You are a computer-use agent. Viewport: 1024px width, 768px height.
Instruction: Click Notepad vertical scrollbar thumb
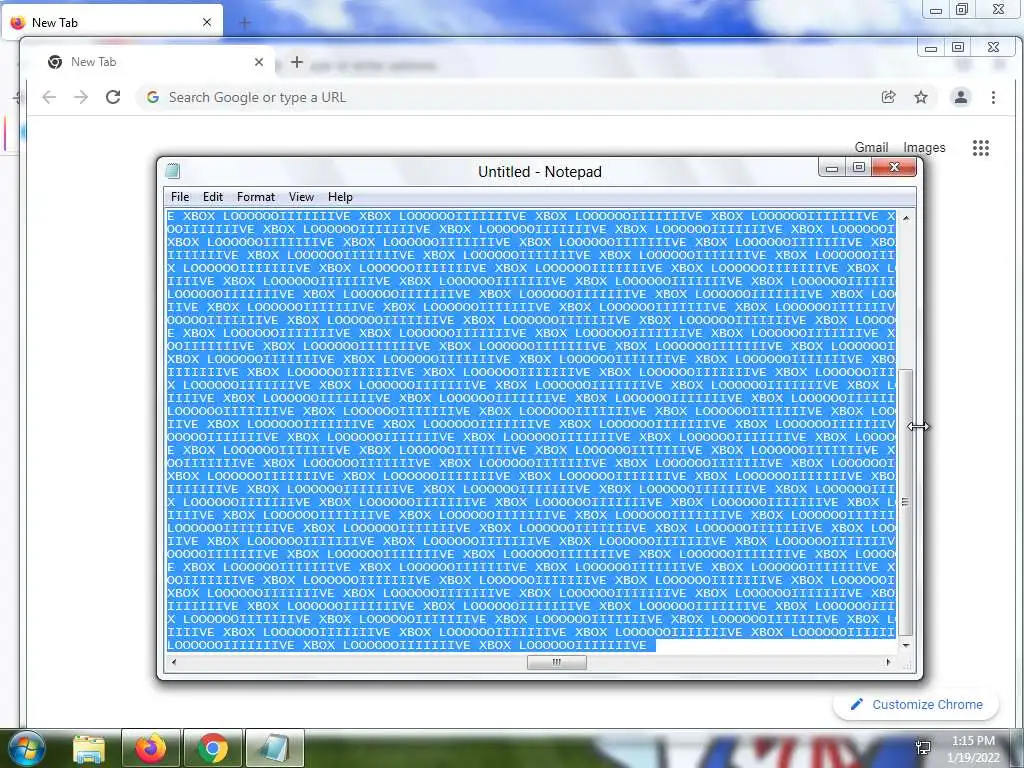point(906,502)
